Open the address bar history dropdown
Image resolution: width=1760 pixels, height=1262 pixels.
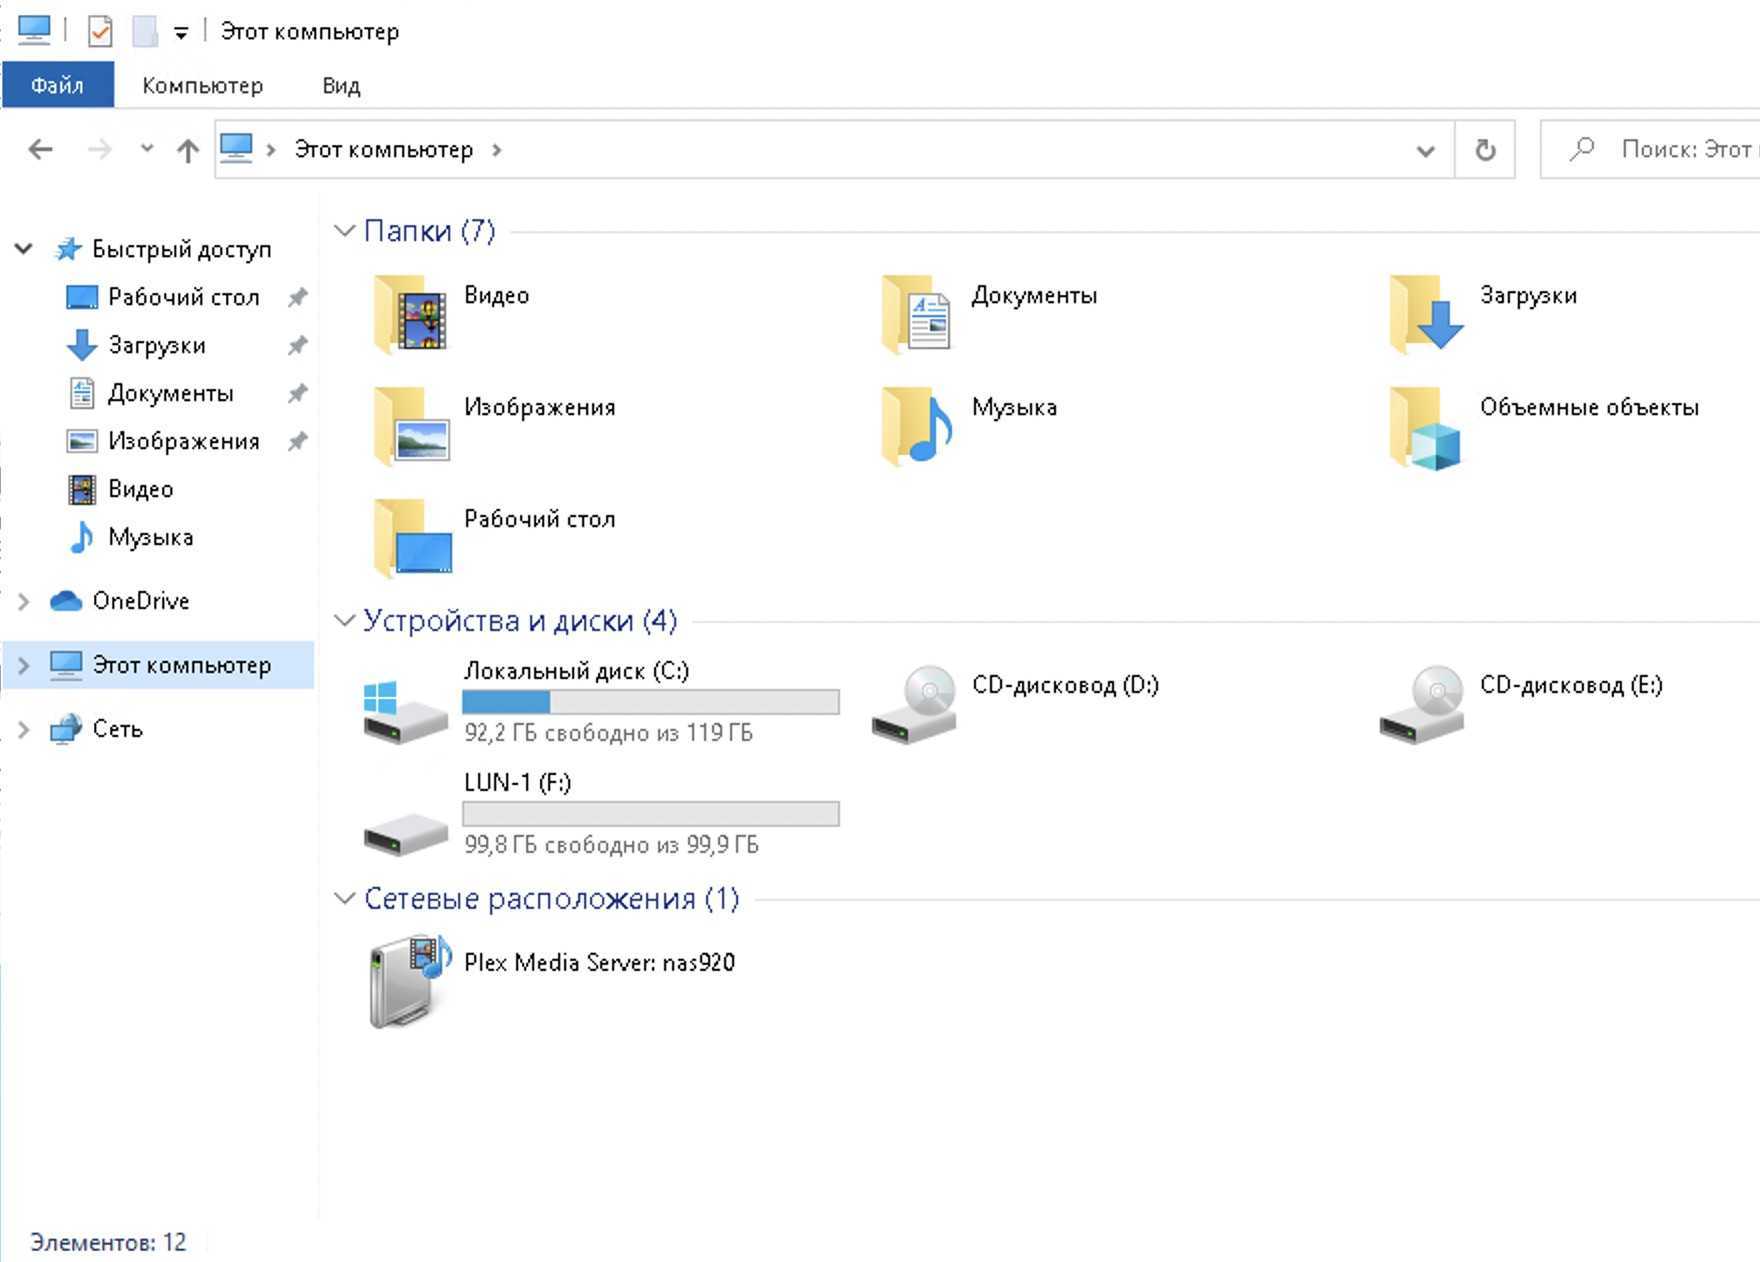point(1425,150)
